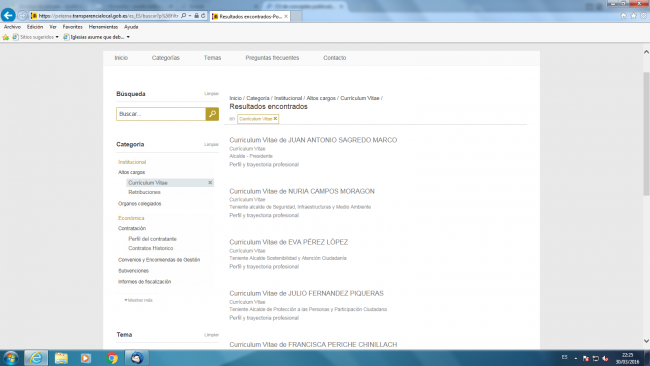Click the volume icon in system tray
The image size is (650, 366).
[x=605, y=358]
